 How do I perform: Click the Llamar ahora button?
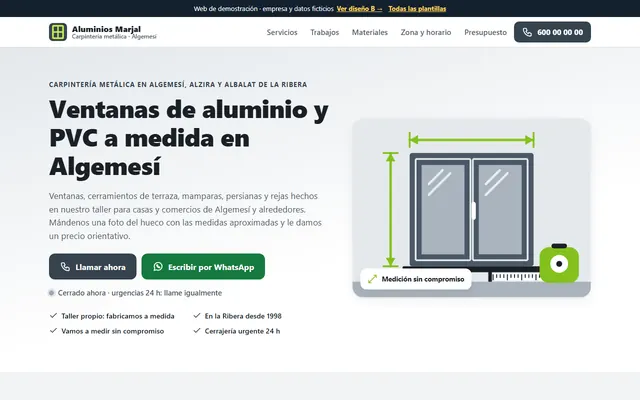(93, 267)
